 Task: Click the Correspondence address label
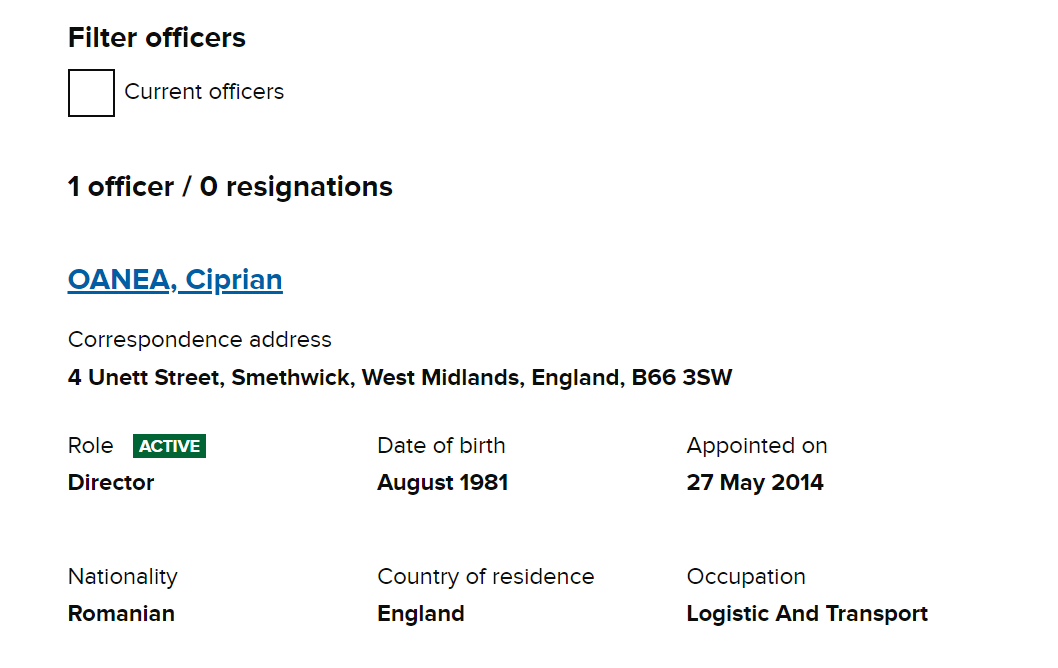click(200, 340)
